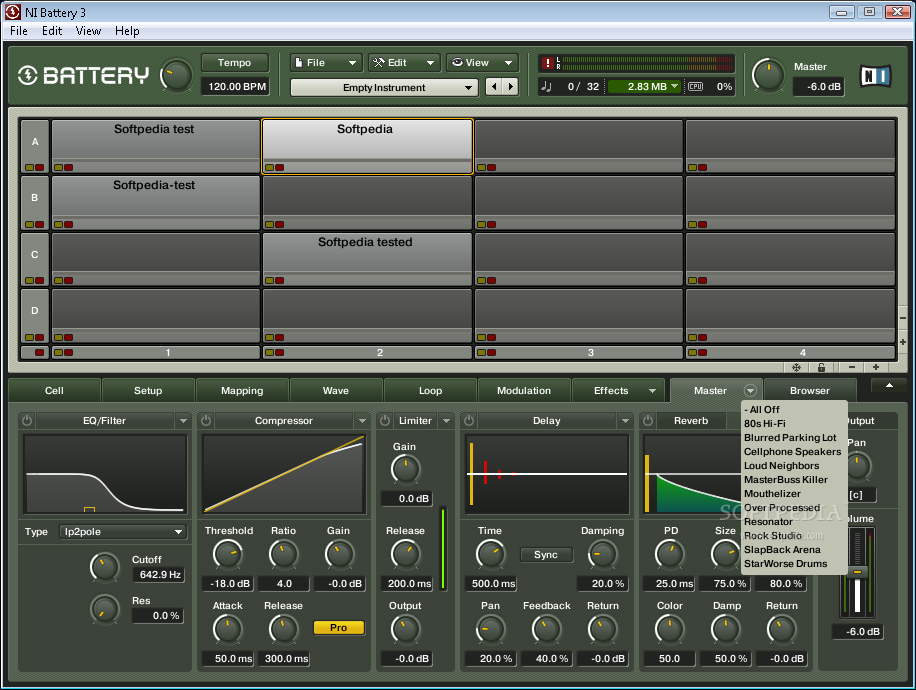Open the EQ/Filter preset arrow

(x=183, y=421)
